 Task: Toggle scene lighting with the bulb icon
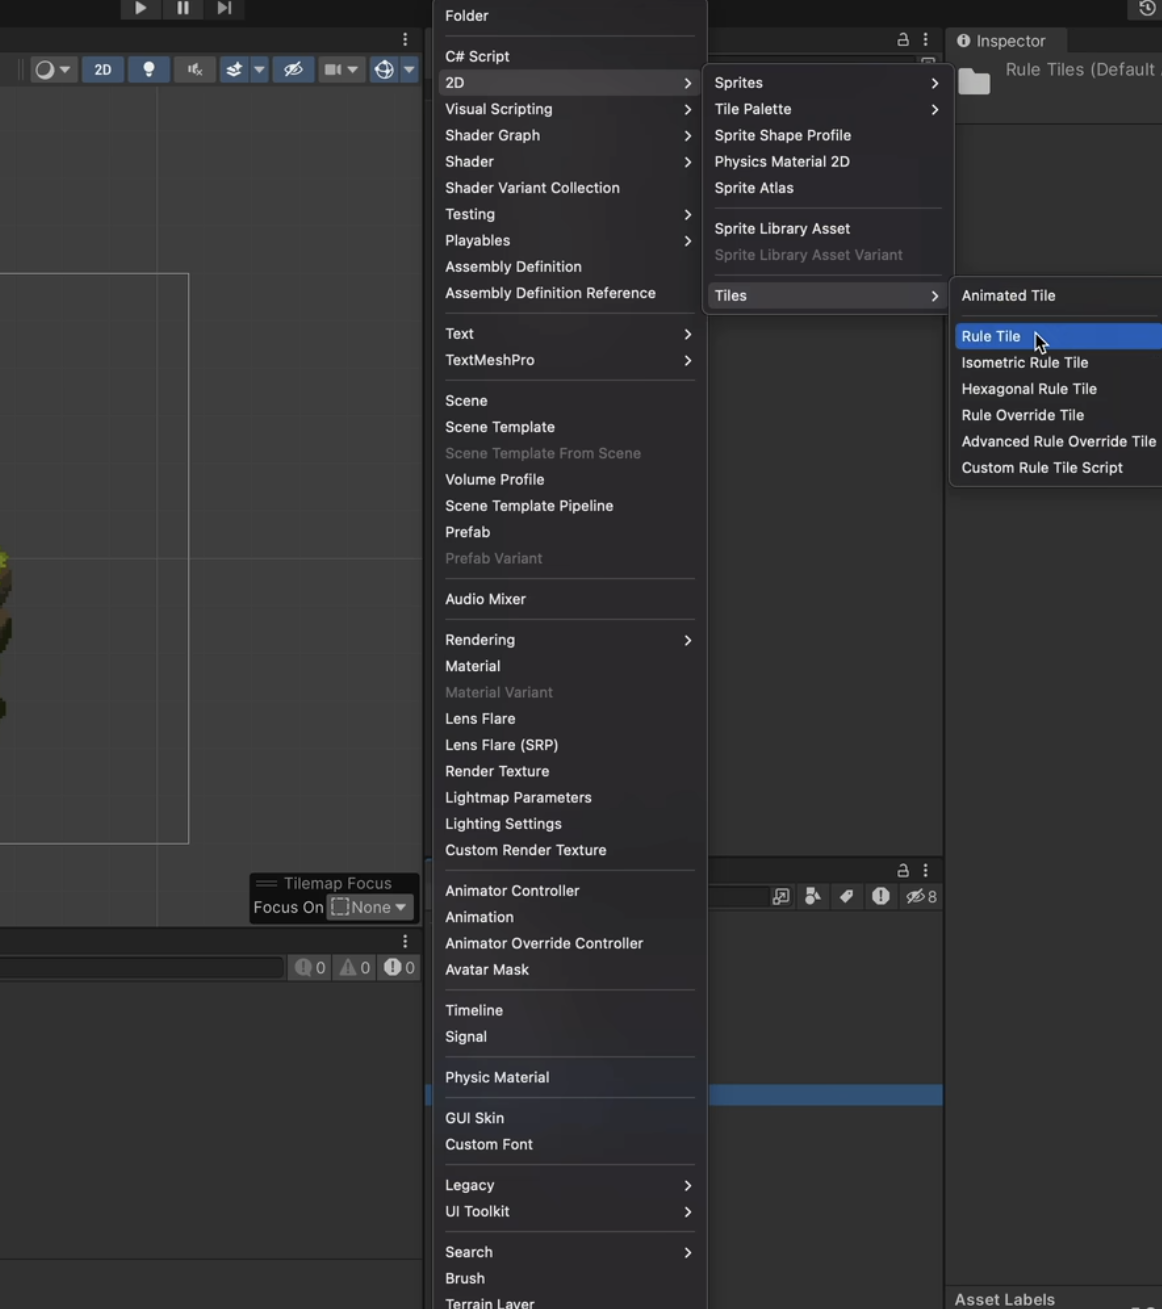(x=148, y=69)
